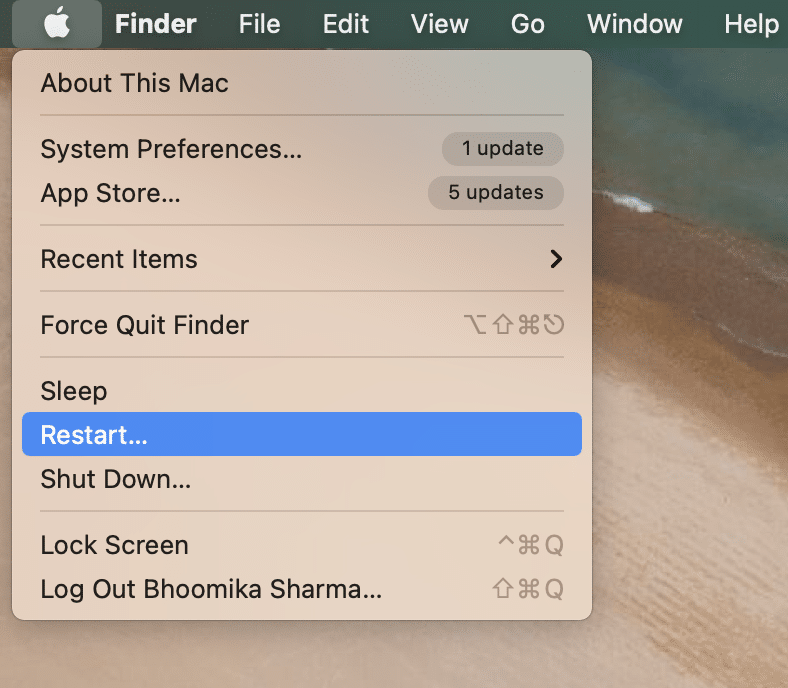Image resolution: width=788 pixels, height=688 pixels.
Task: Open the Go menu in menu bar
Action: 527,23
